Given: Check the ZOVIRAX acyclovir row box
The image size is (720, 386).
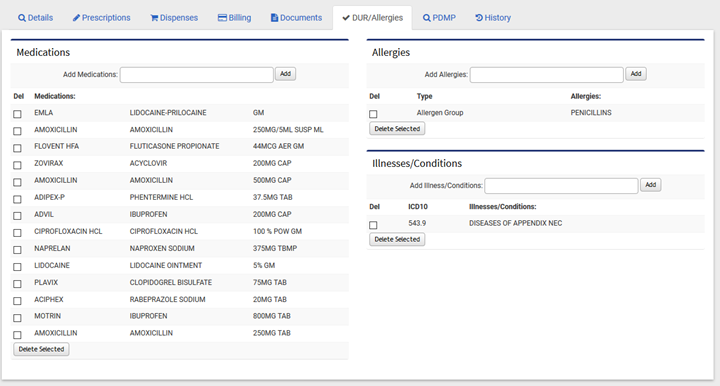Looking at the screenshot, I should tap(17, 165).
